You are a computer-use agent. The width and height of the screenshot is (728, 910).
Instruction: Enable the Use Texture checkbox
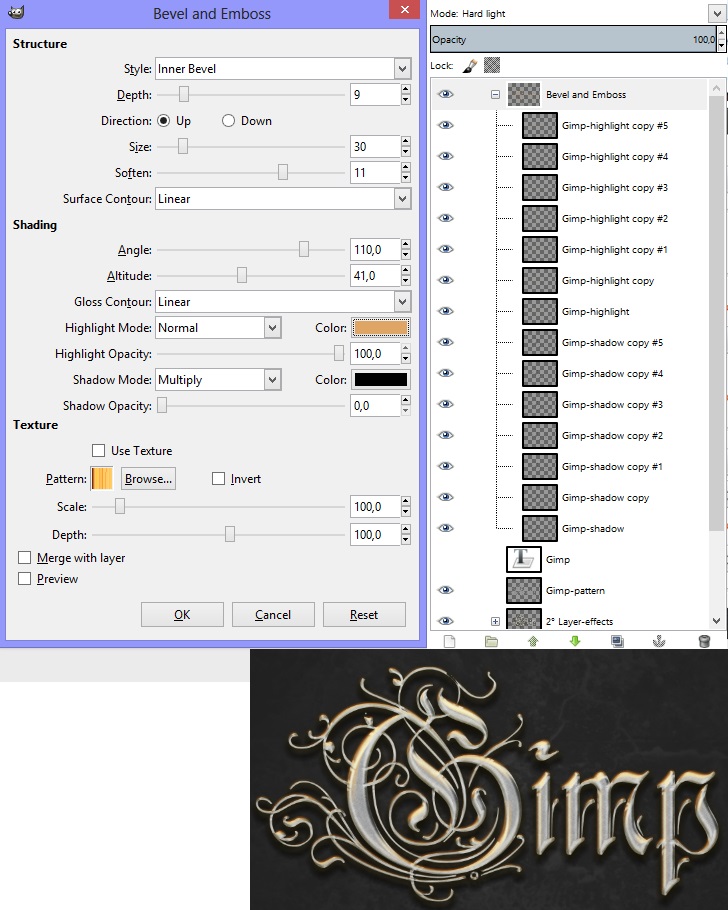98,451
